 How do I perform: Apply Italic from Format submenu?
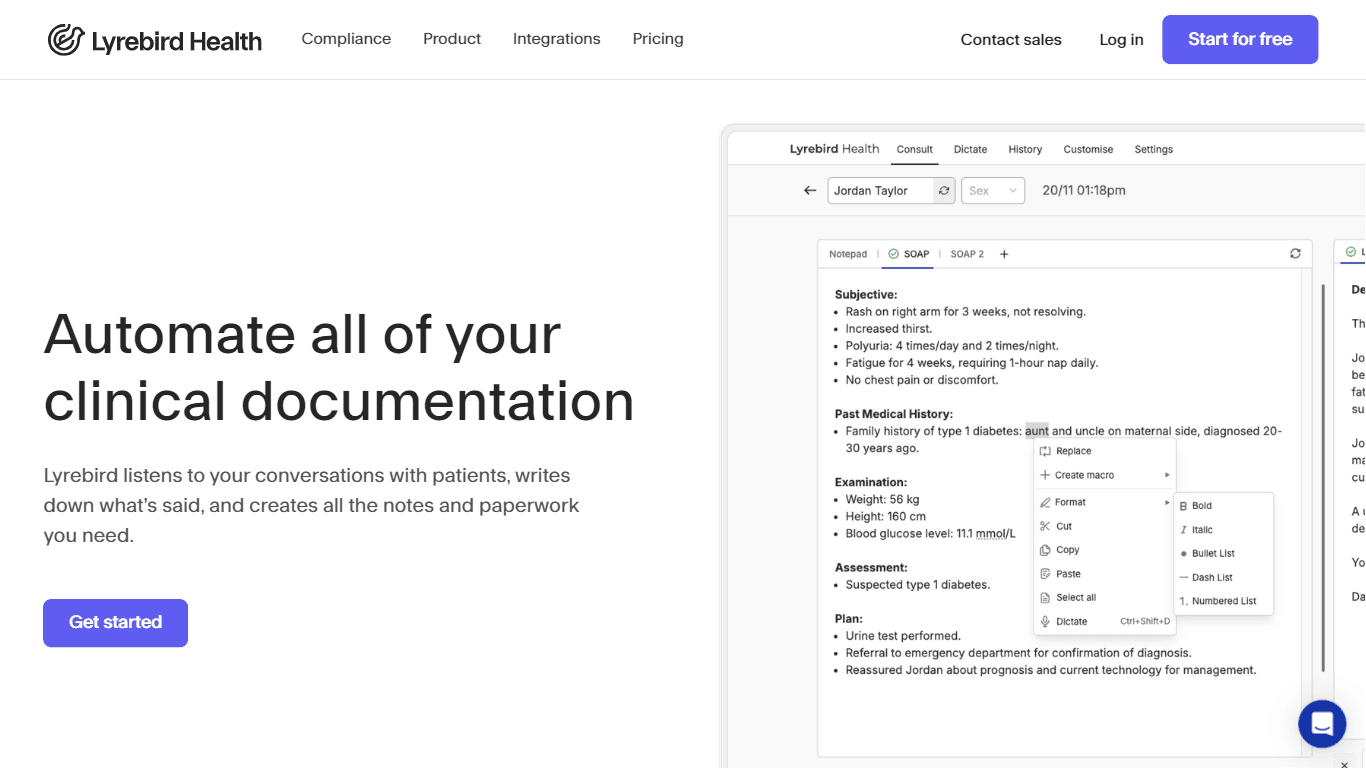pos(1223,530)
